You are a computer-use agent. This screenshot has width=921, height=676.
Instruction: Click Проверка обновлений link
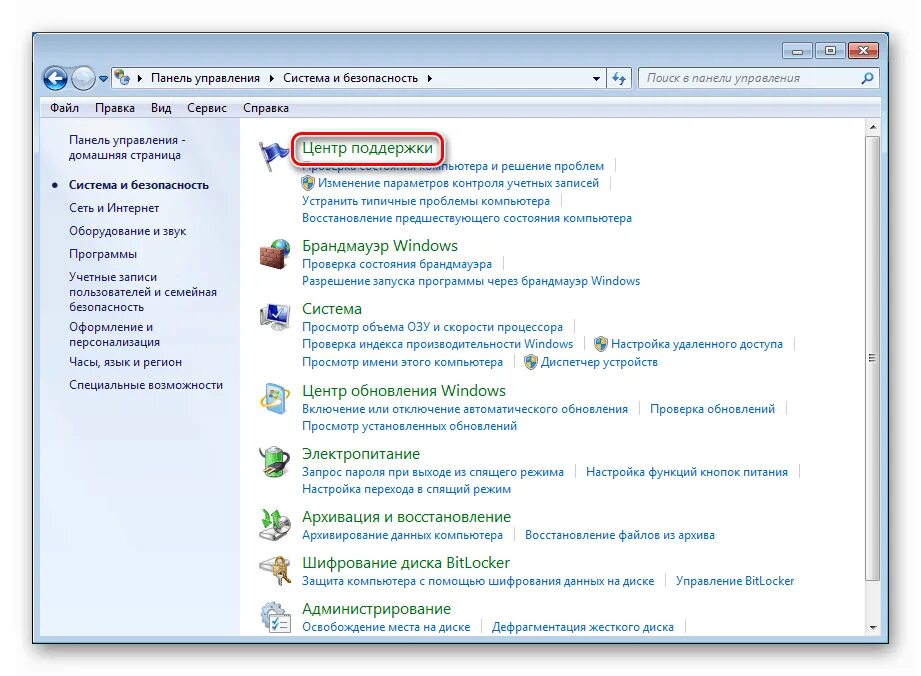pyautogui.click(x=712, y=409)
